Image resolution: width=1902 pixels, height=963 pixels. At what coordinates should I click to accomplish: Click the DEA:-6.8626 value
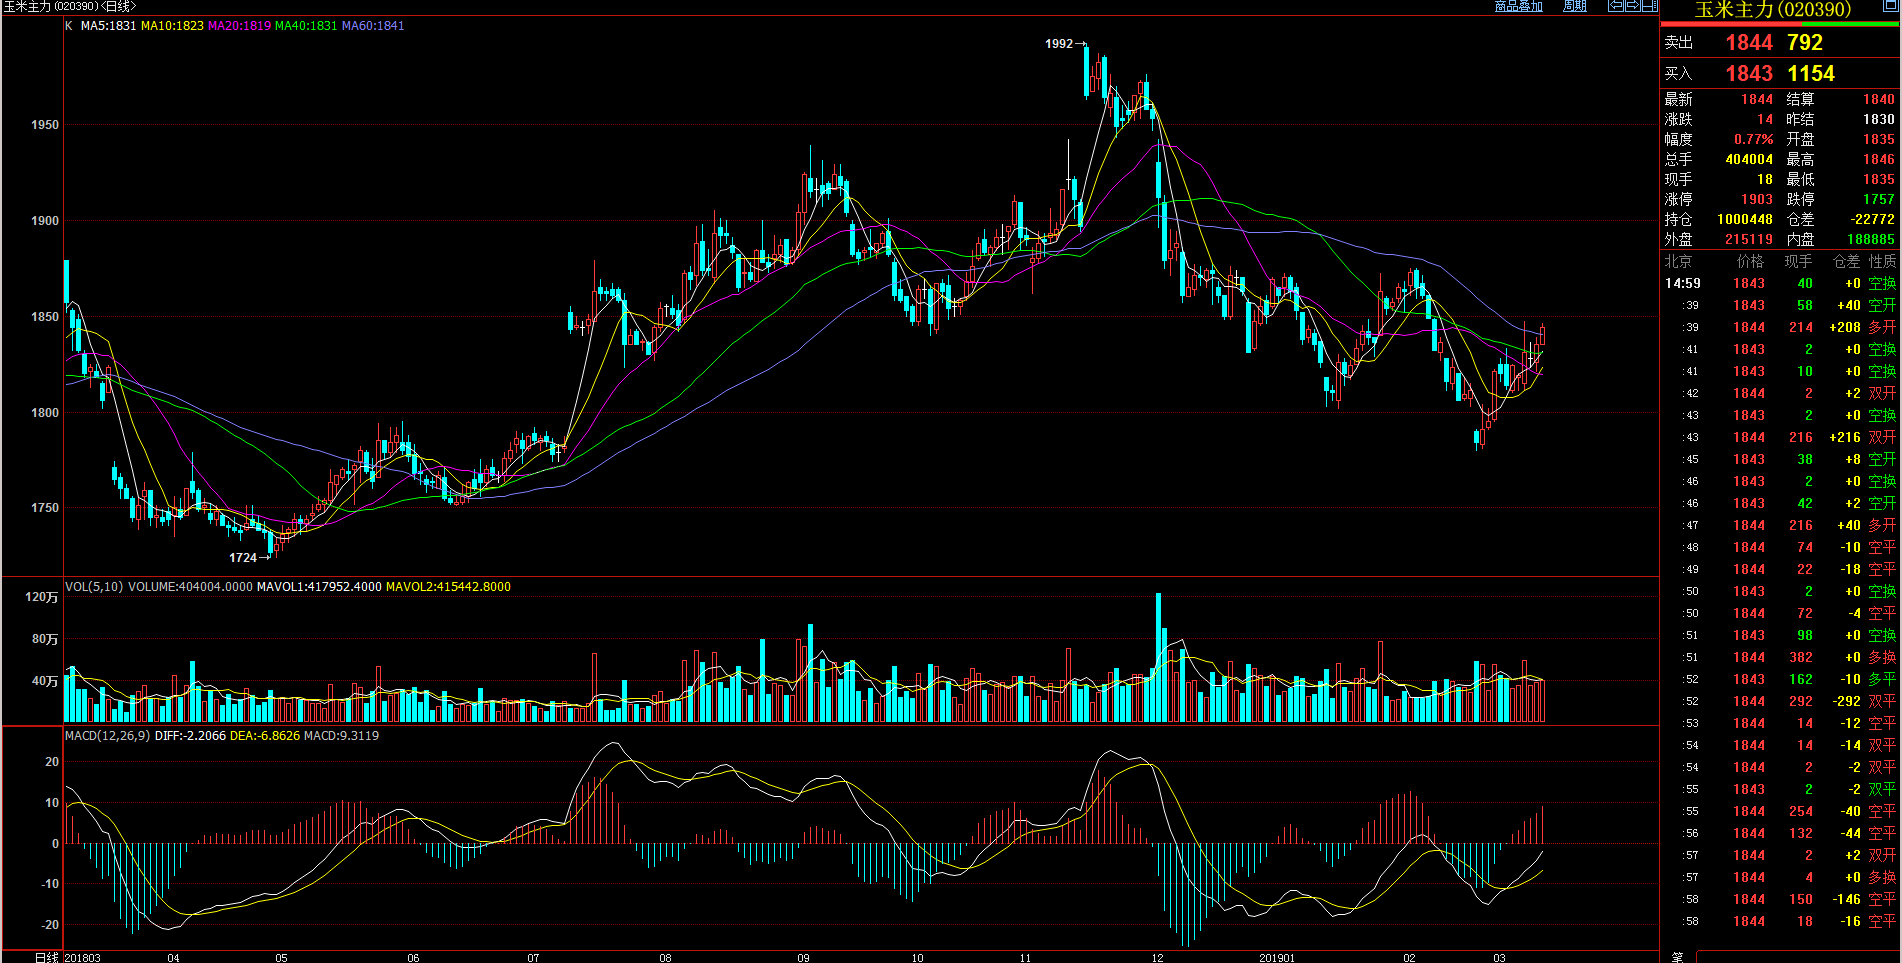pyautogui.click(x=265, y=736)
